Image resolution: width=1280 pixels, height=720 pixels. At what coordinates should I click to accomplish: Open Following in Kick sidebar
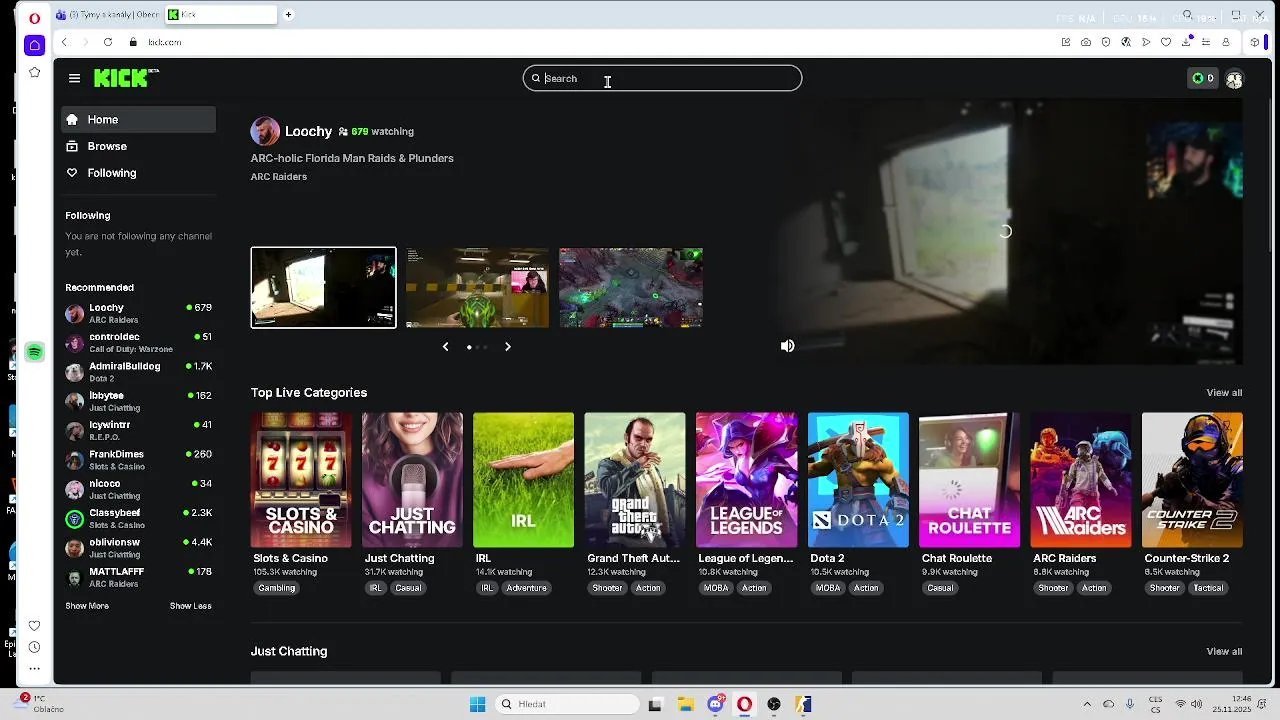tap(138, 173)
